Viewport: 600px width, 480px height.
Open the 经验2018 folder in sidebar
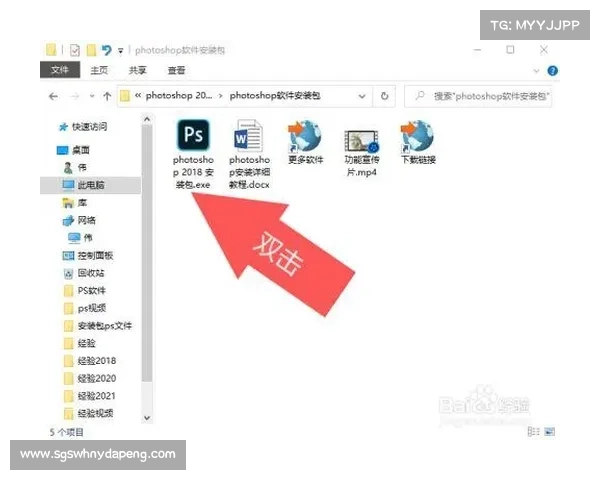(x=90, y=361)
